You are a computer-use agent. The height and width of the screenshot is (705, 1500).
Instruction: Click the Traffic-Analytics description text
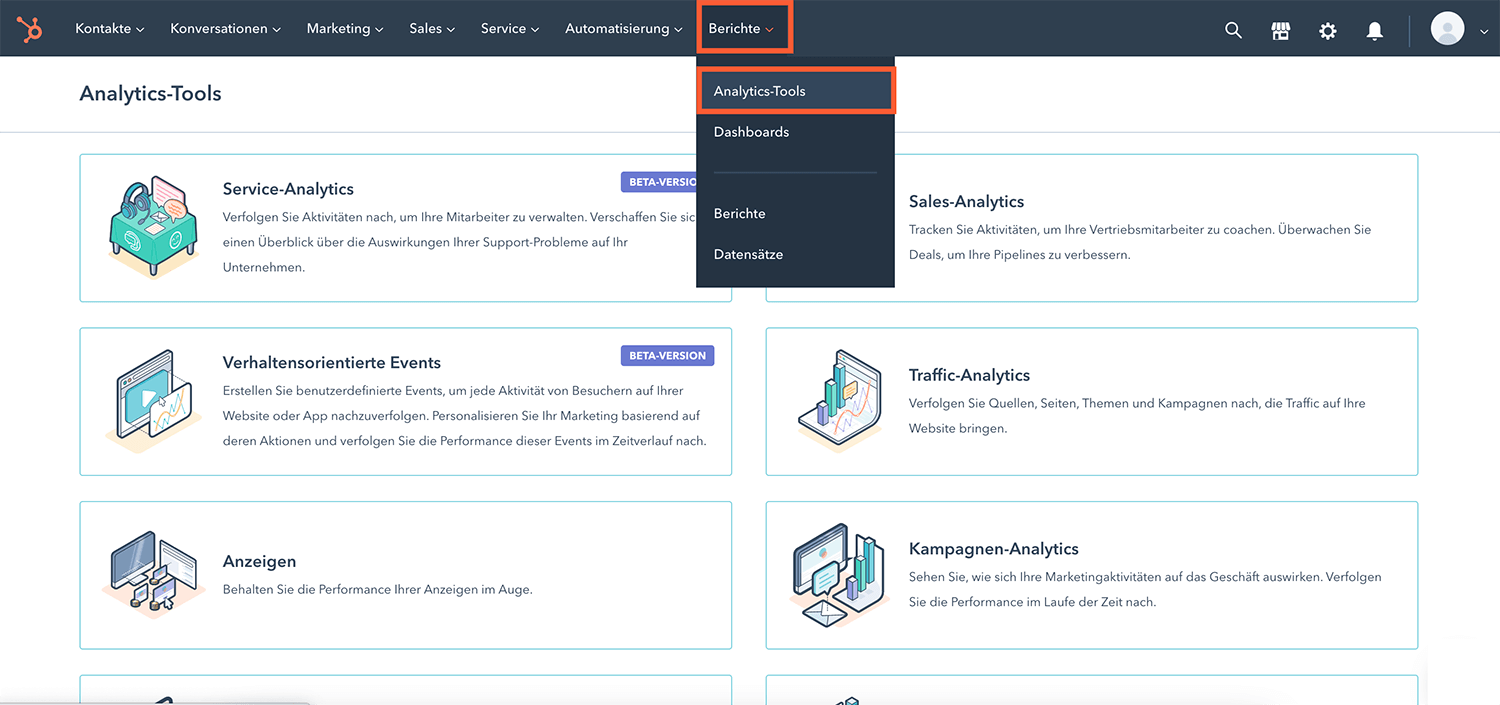1137,416
